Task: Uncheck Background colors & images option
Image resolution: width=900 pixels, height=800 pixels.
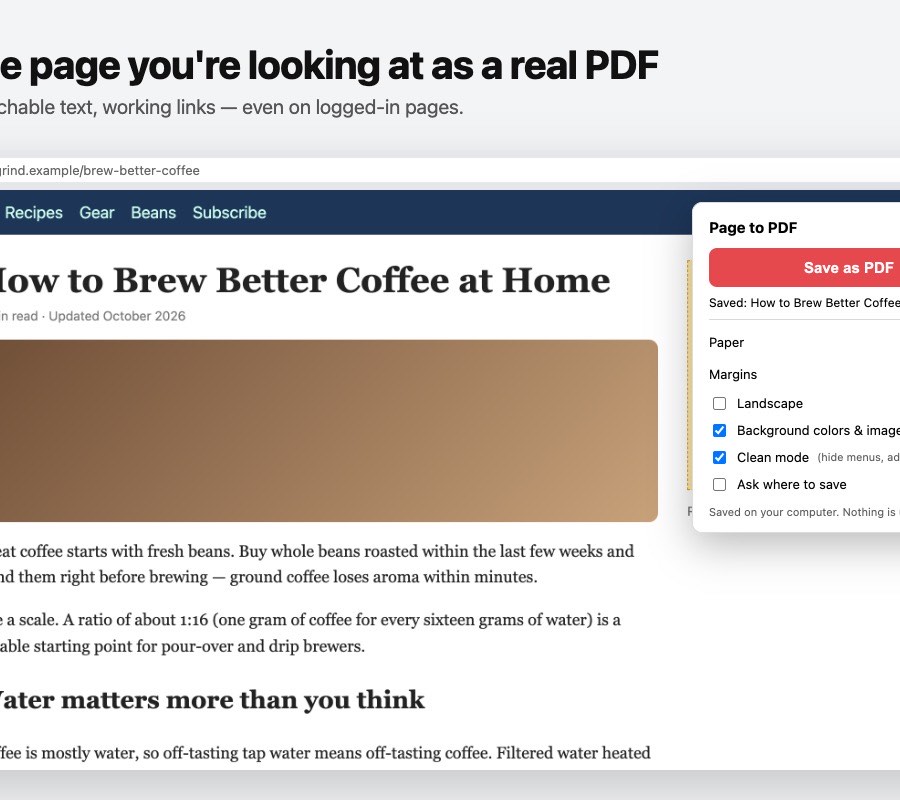Action: tap(719, 430)
